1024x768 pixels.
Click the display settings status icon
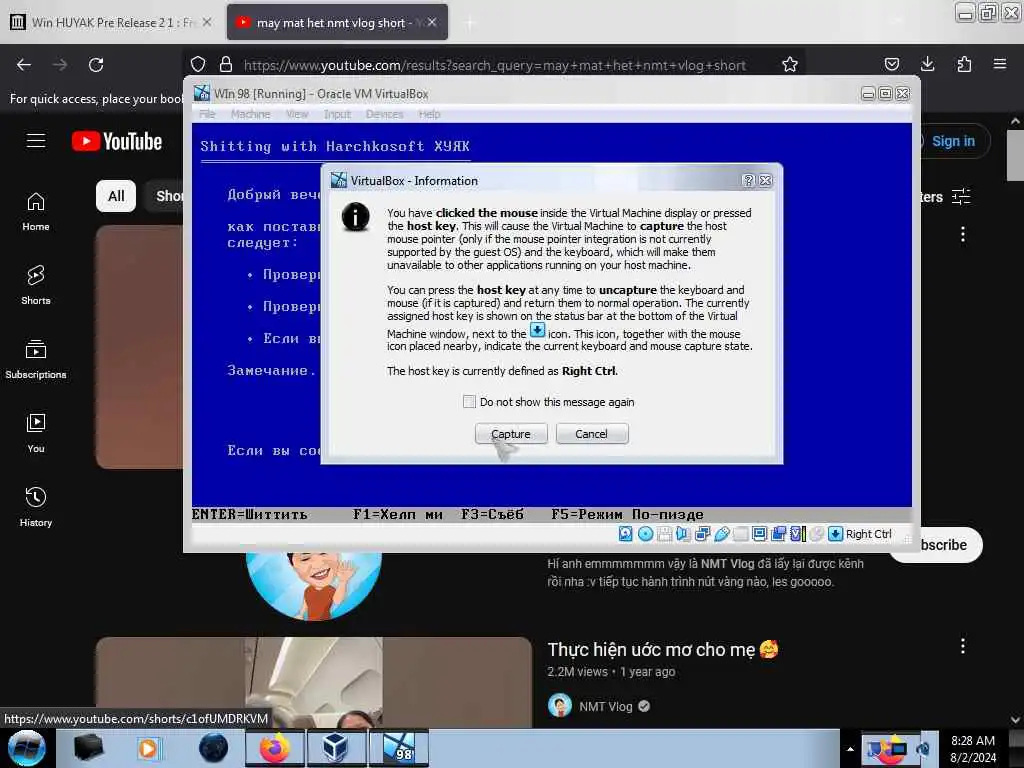[x=760, y=534]
